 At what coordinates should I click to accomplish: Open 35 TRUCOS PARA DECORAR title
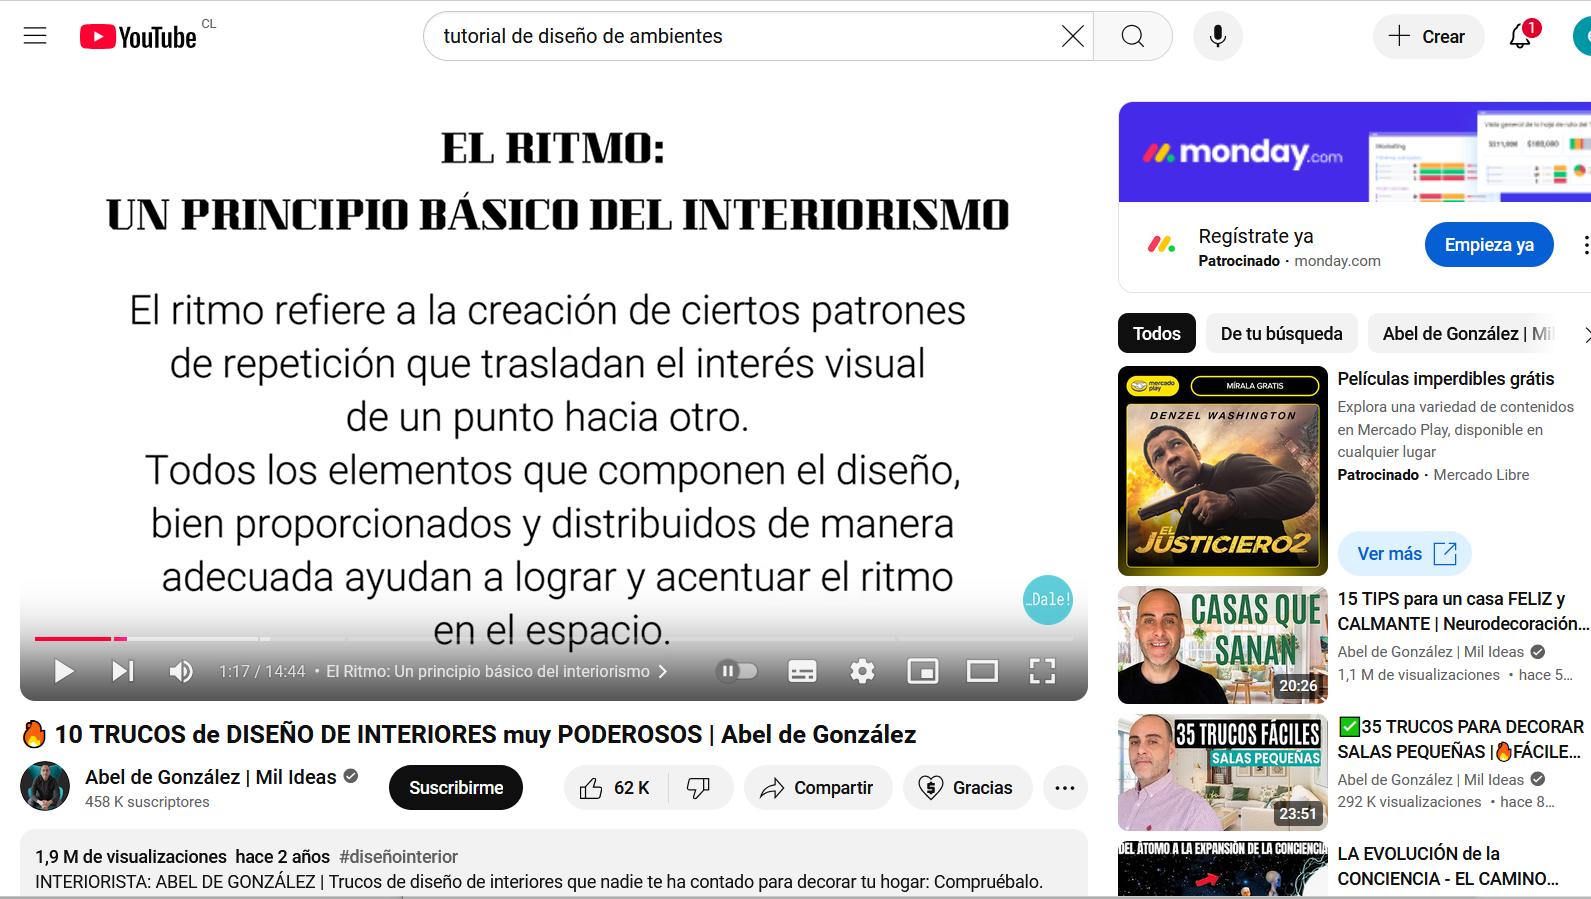coord(1461,739)
